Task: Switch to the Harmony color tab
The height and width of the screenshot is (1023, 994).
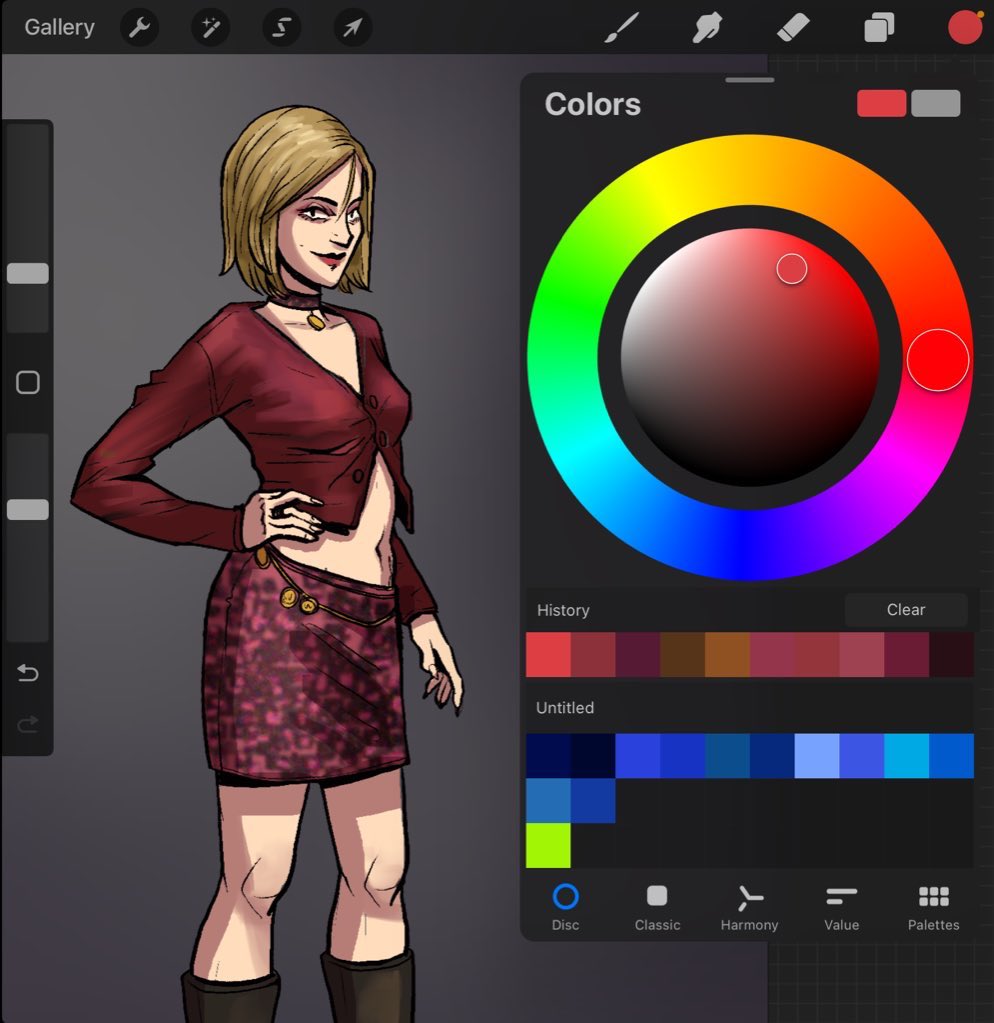Action: pyautogui.click(x=749, y=907)
